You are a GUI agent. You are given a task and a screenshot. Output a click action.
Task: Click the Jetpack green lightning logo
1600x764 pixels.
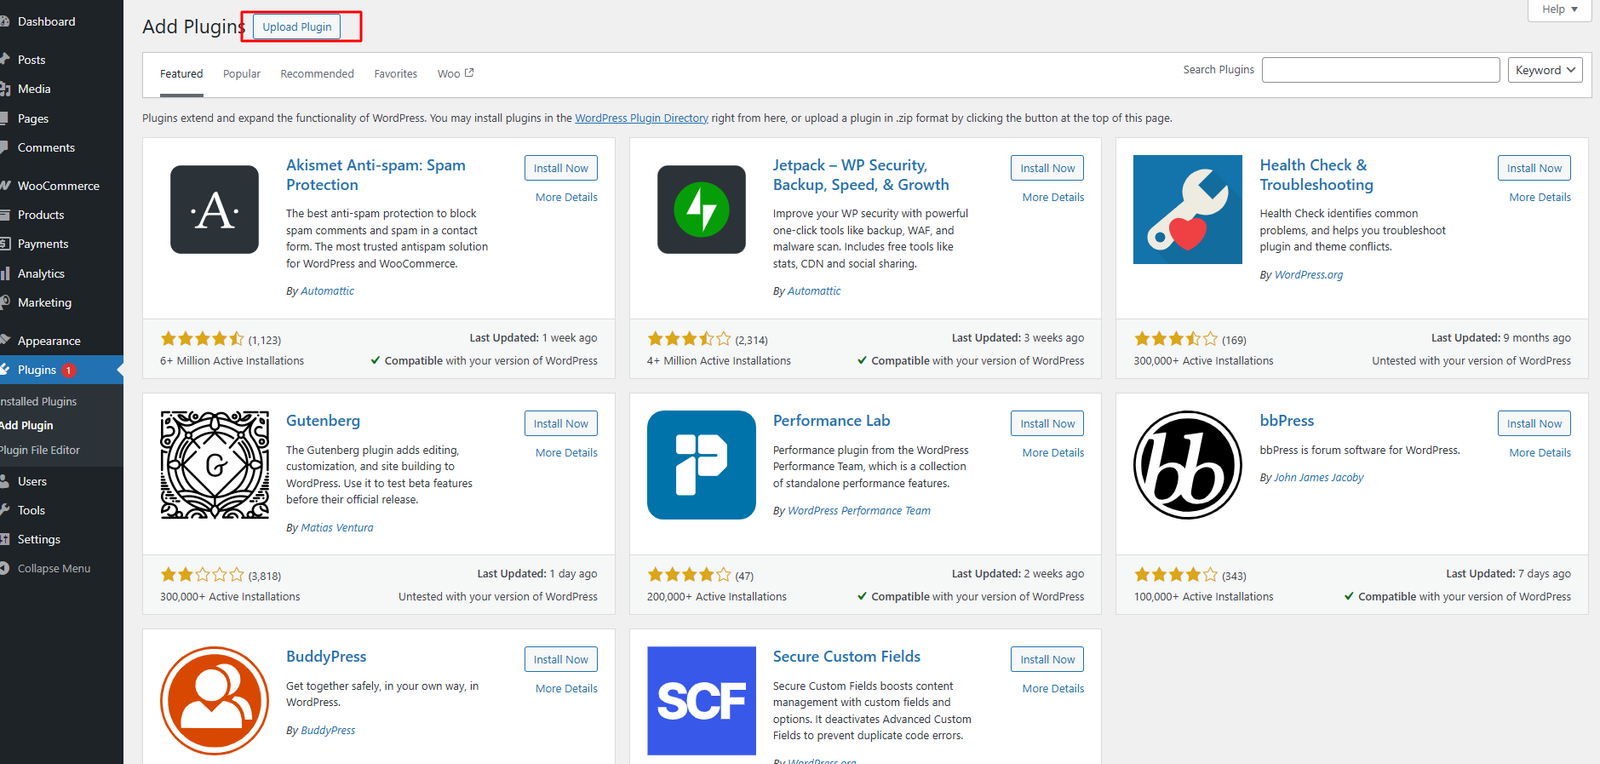point(701,210)
